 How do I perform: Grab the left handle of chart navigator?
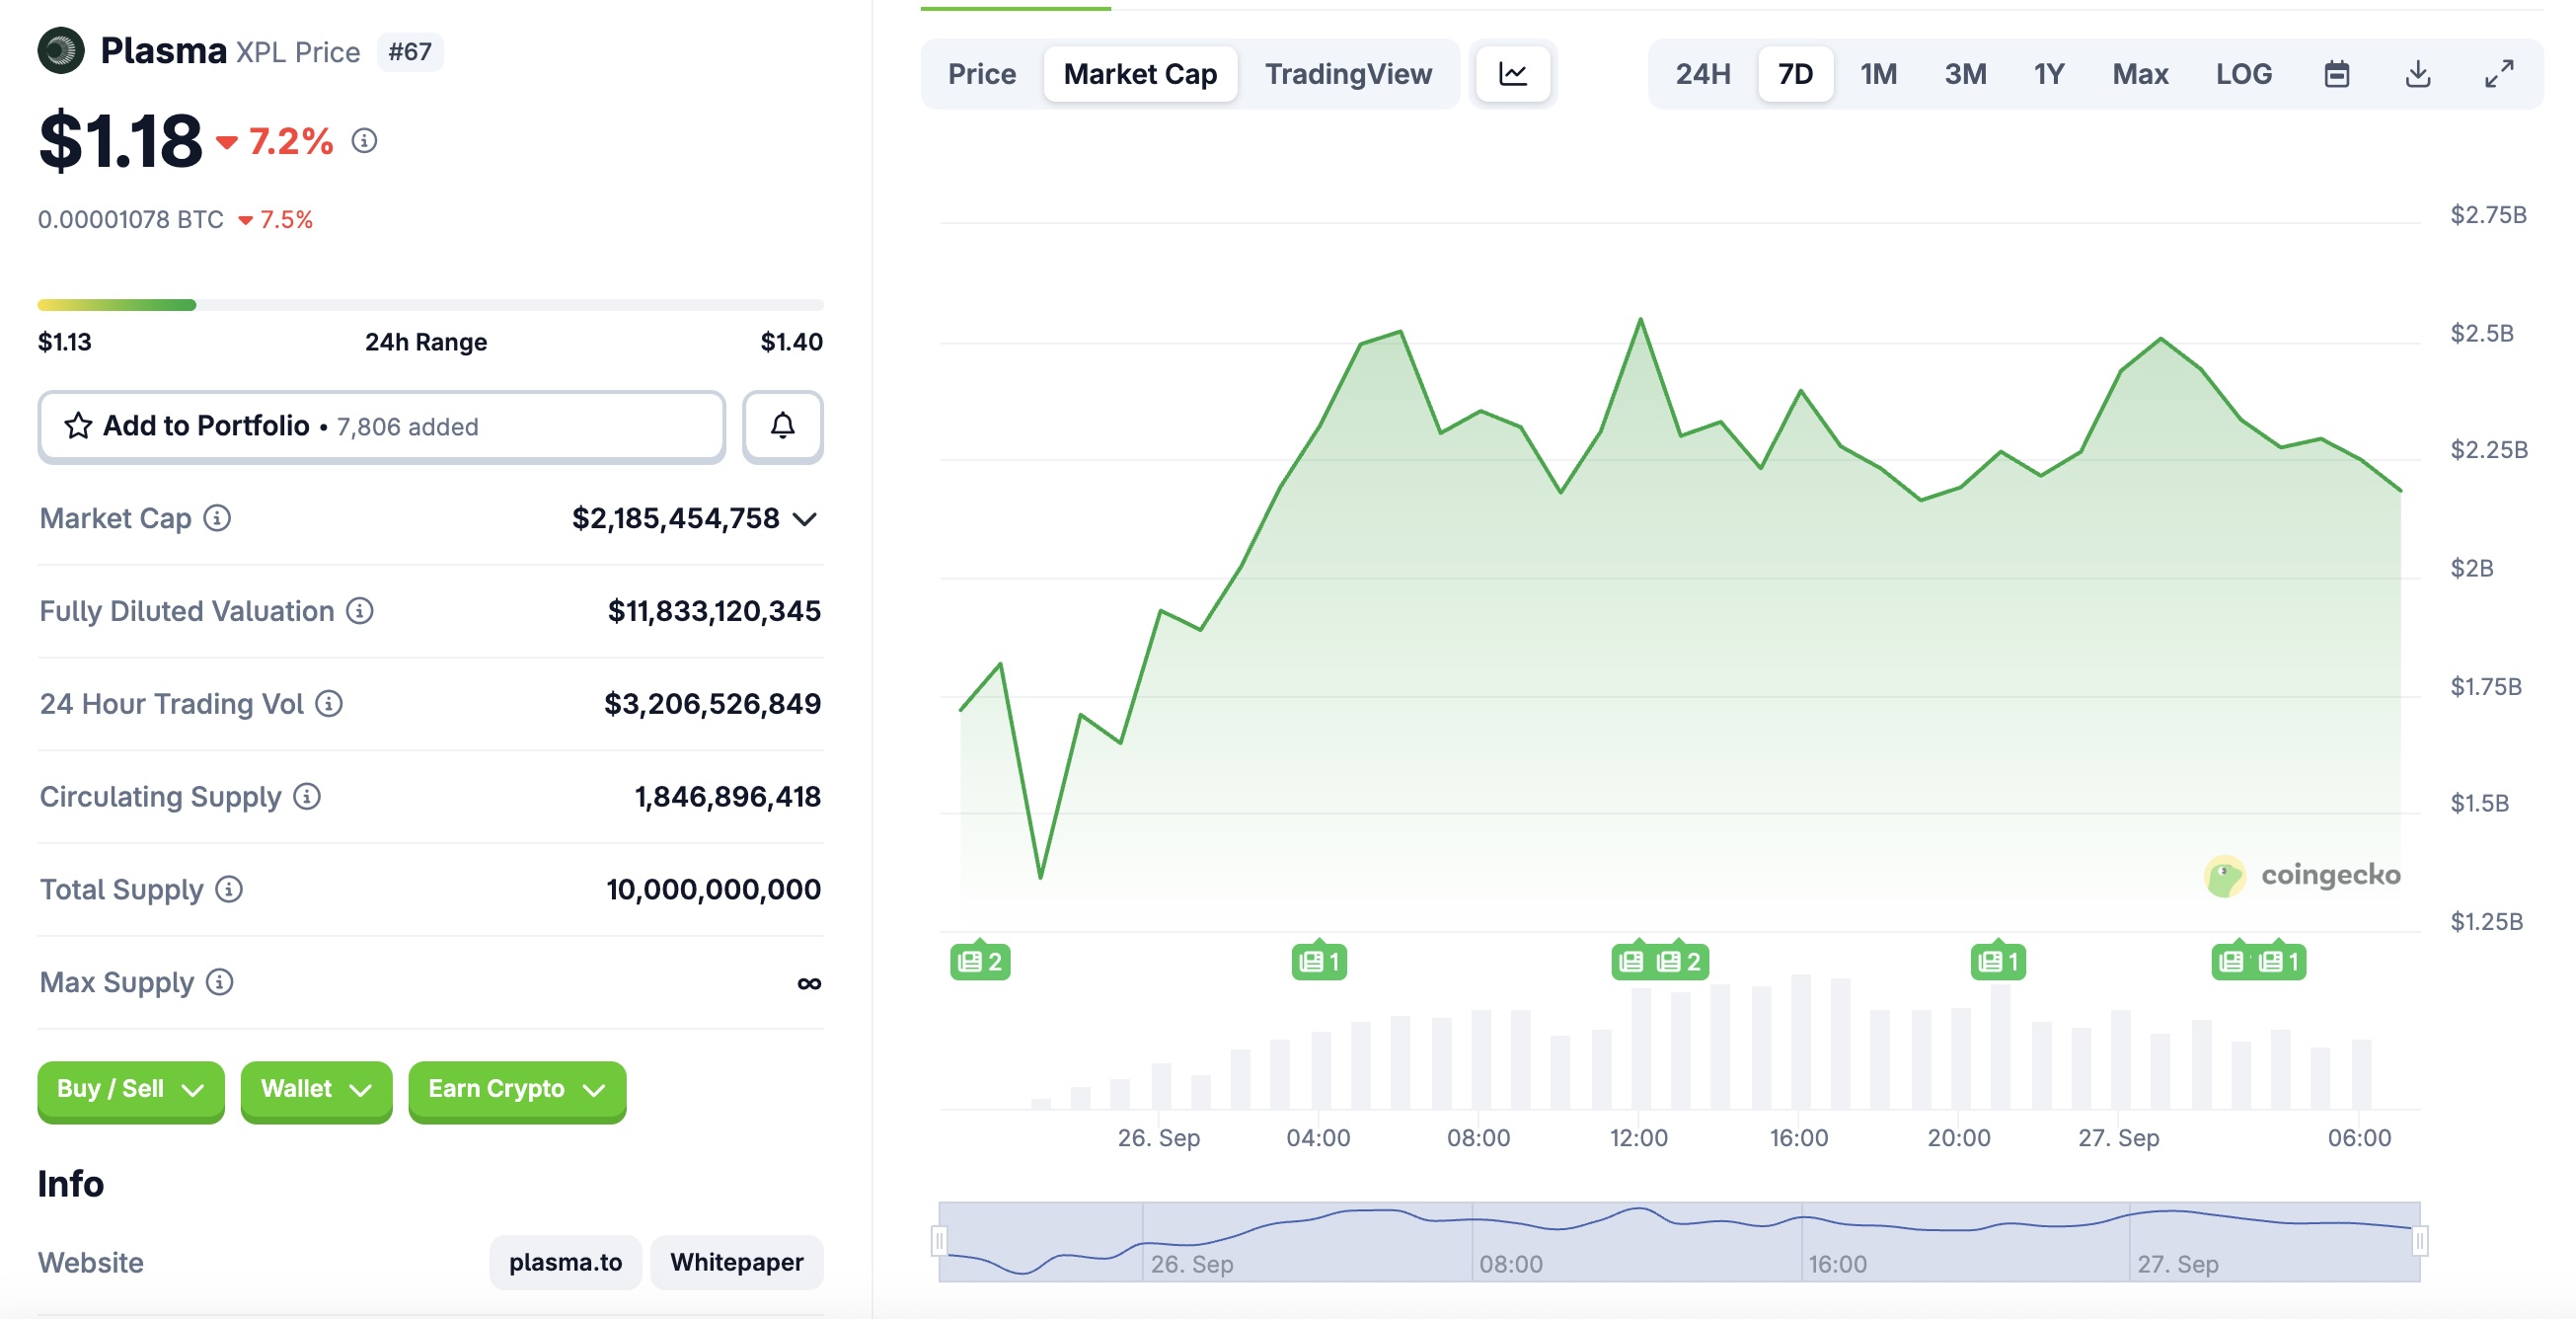[939, 1241]
